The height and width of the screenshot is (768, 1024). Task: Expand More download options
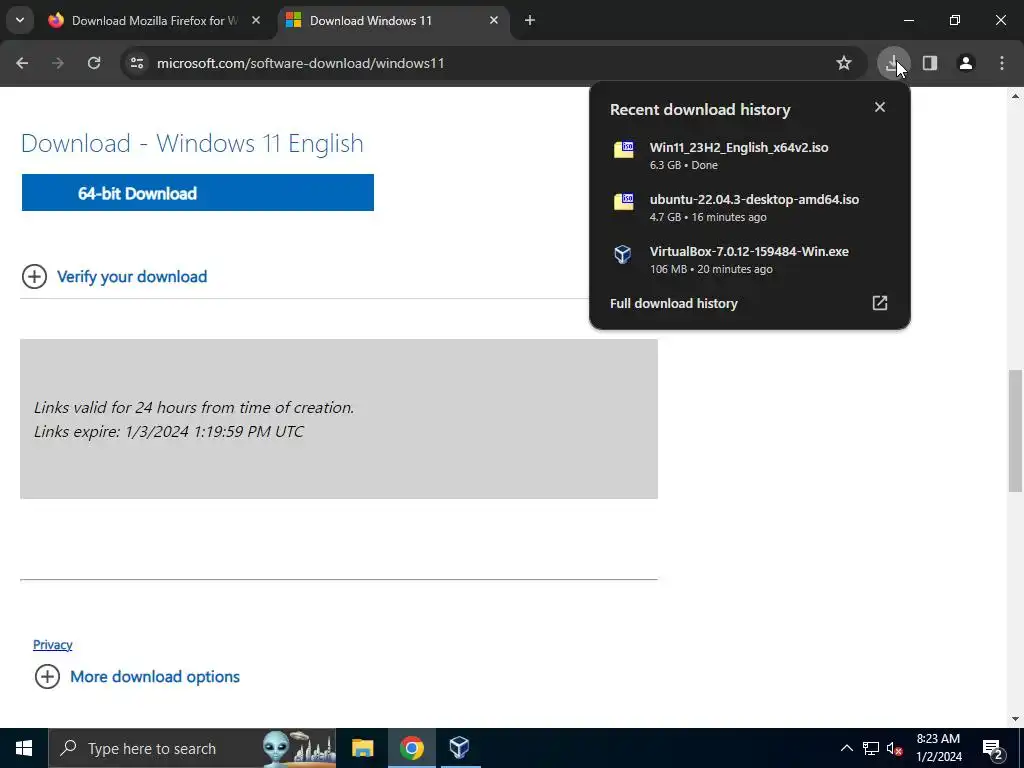pyautogui.click(x=137, y=677)
